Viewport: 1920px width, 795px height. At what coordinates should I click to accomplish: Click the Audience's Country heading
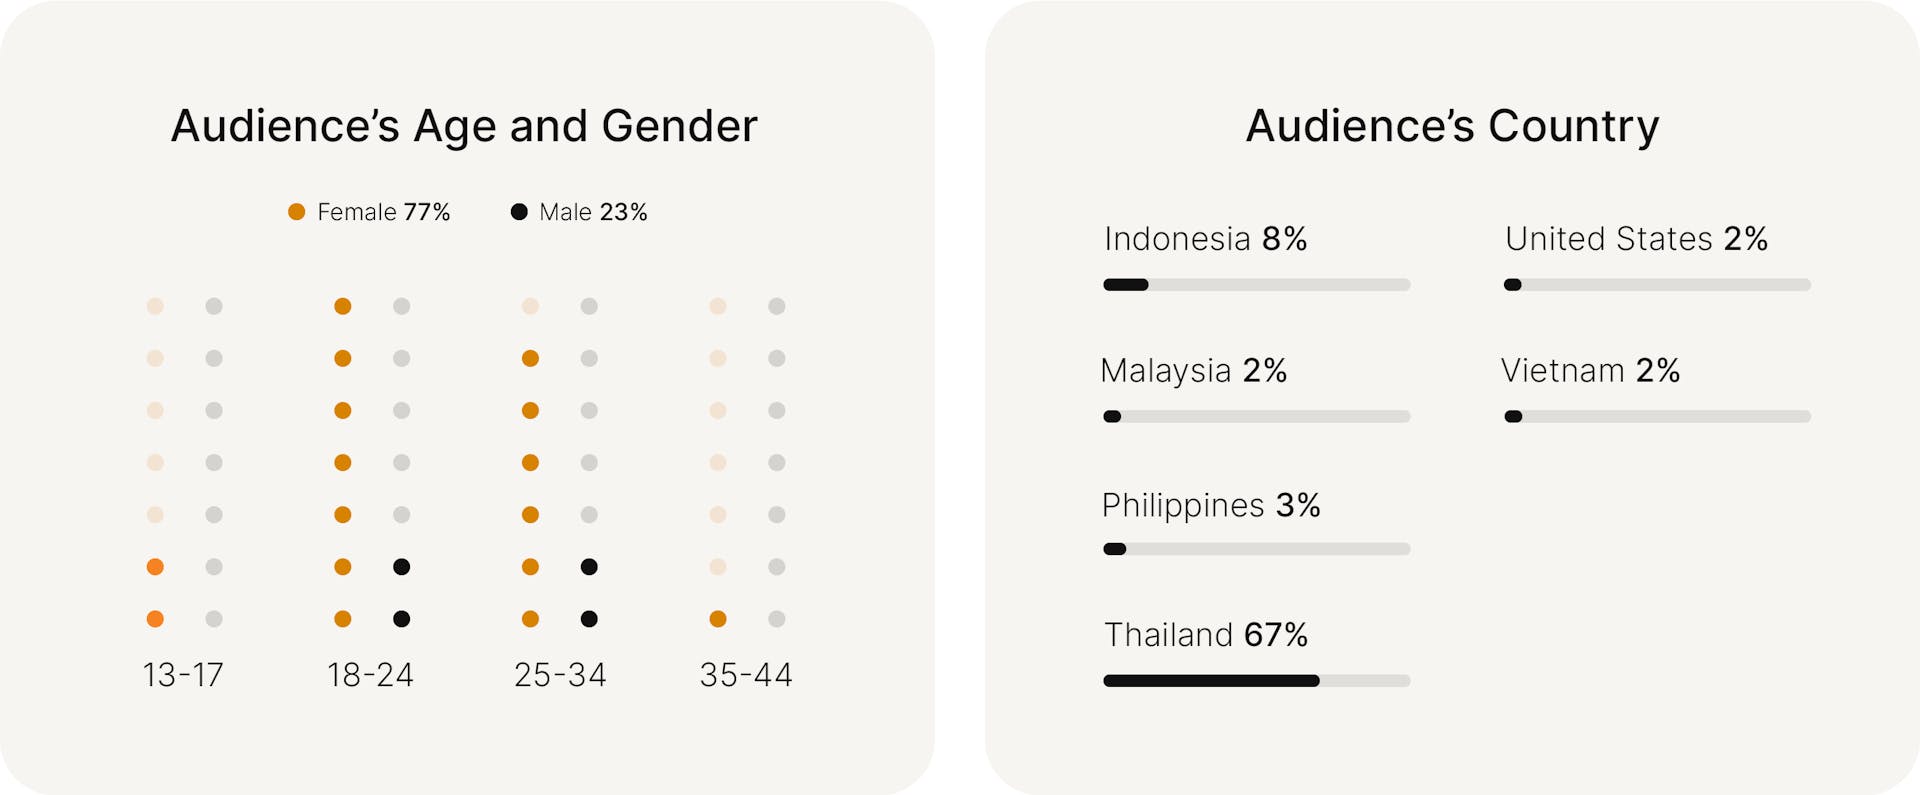(x=1452, y=126)
